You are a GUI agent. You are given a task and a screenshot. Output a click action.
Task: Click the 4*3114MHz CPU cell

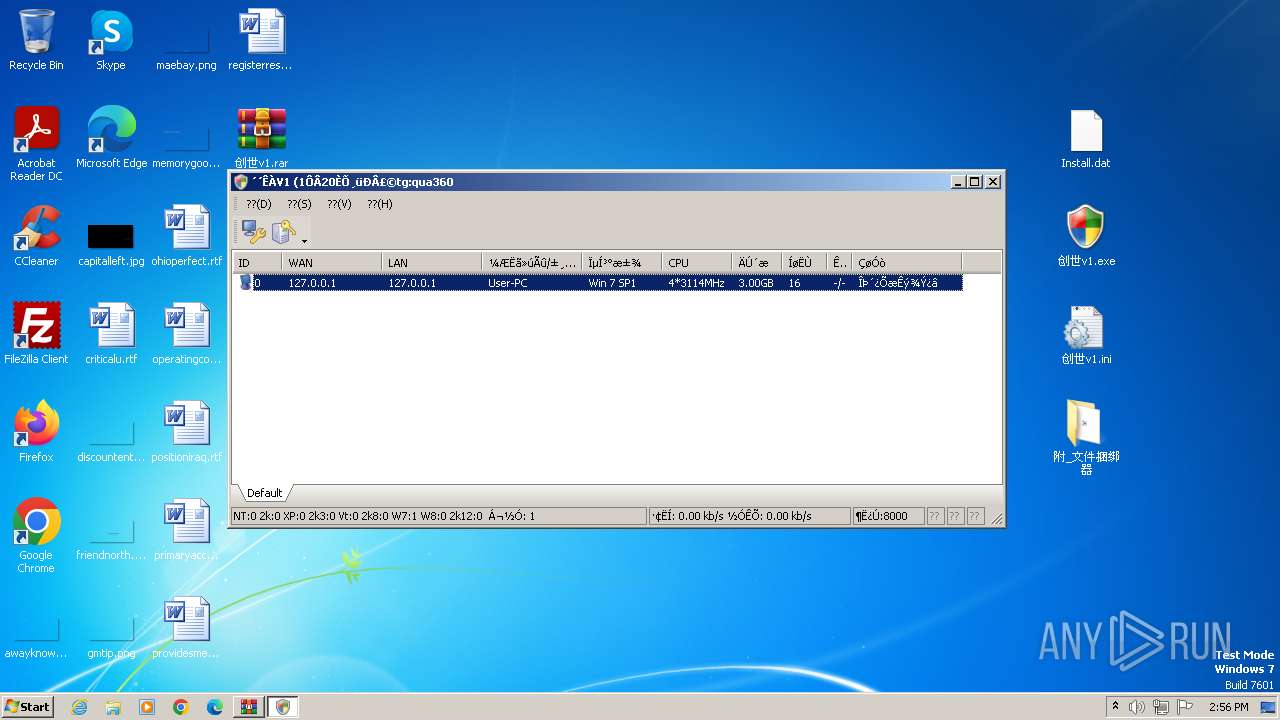point(696,283)
